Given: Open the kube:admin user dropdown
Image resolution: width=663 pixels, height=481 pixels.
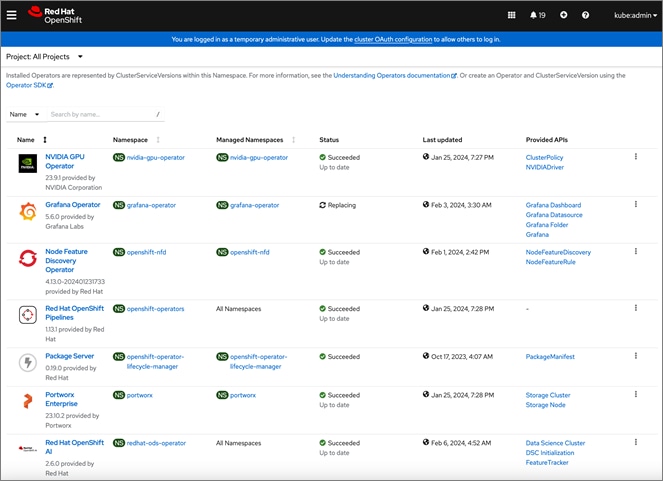Looking at the screenshot, I should [636, 15].
